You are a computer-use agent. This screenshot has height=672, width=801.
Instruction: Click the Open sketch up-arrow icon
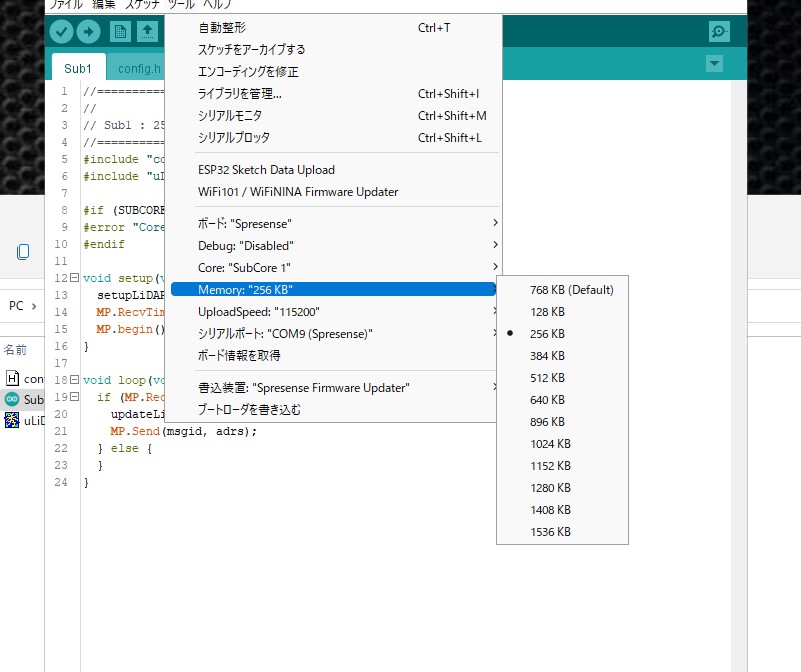pyautogui.click(x=147, y=32)
